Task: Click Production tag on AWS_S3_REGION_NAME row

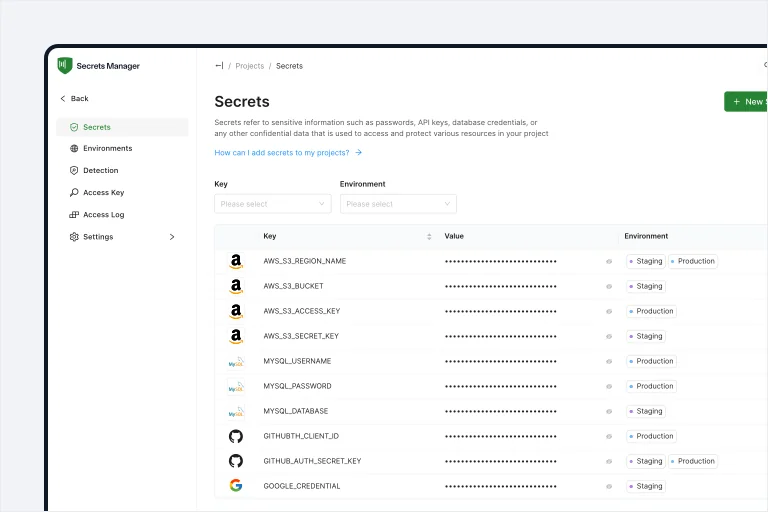Action: point(693,261)
